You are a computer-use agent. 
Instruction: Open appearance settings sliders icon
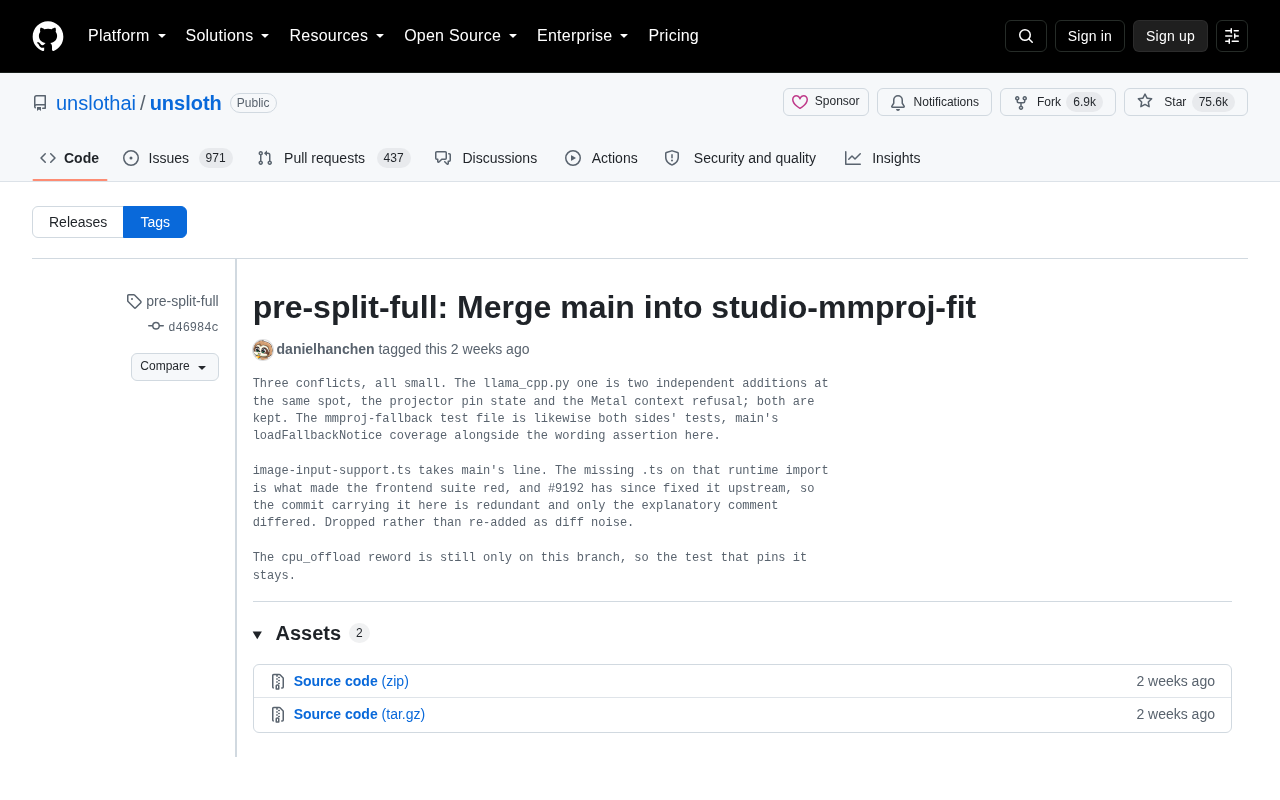pyautogui.click(x=1232, y=36)
